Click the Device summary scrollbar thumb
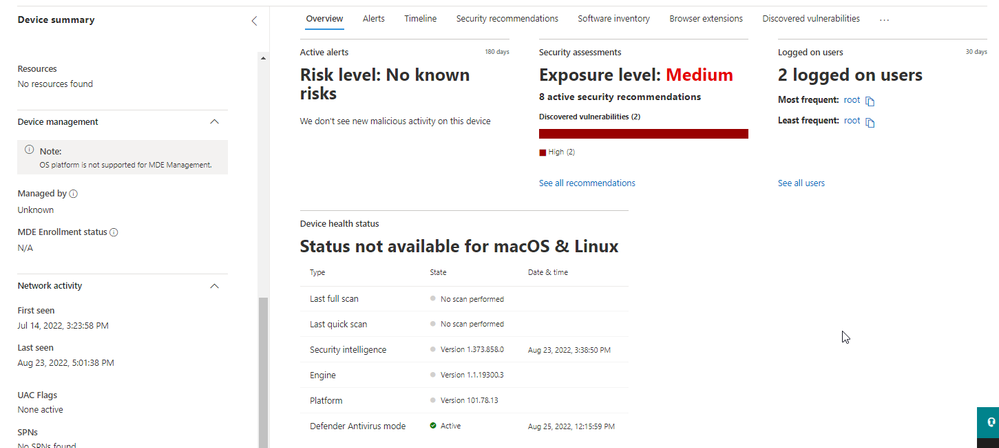This screenshot has width=999, height=448. [263, 373]
